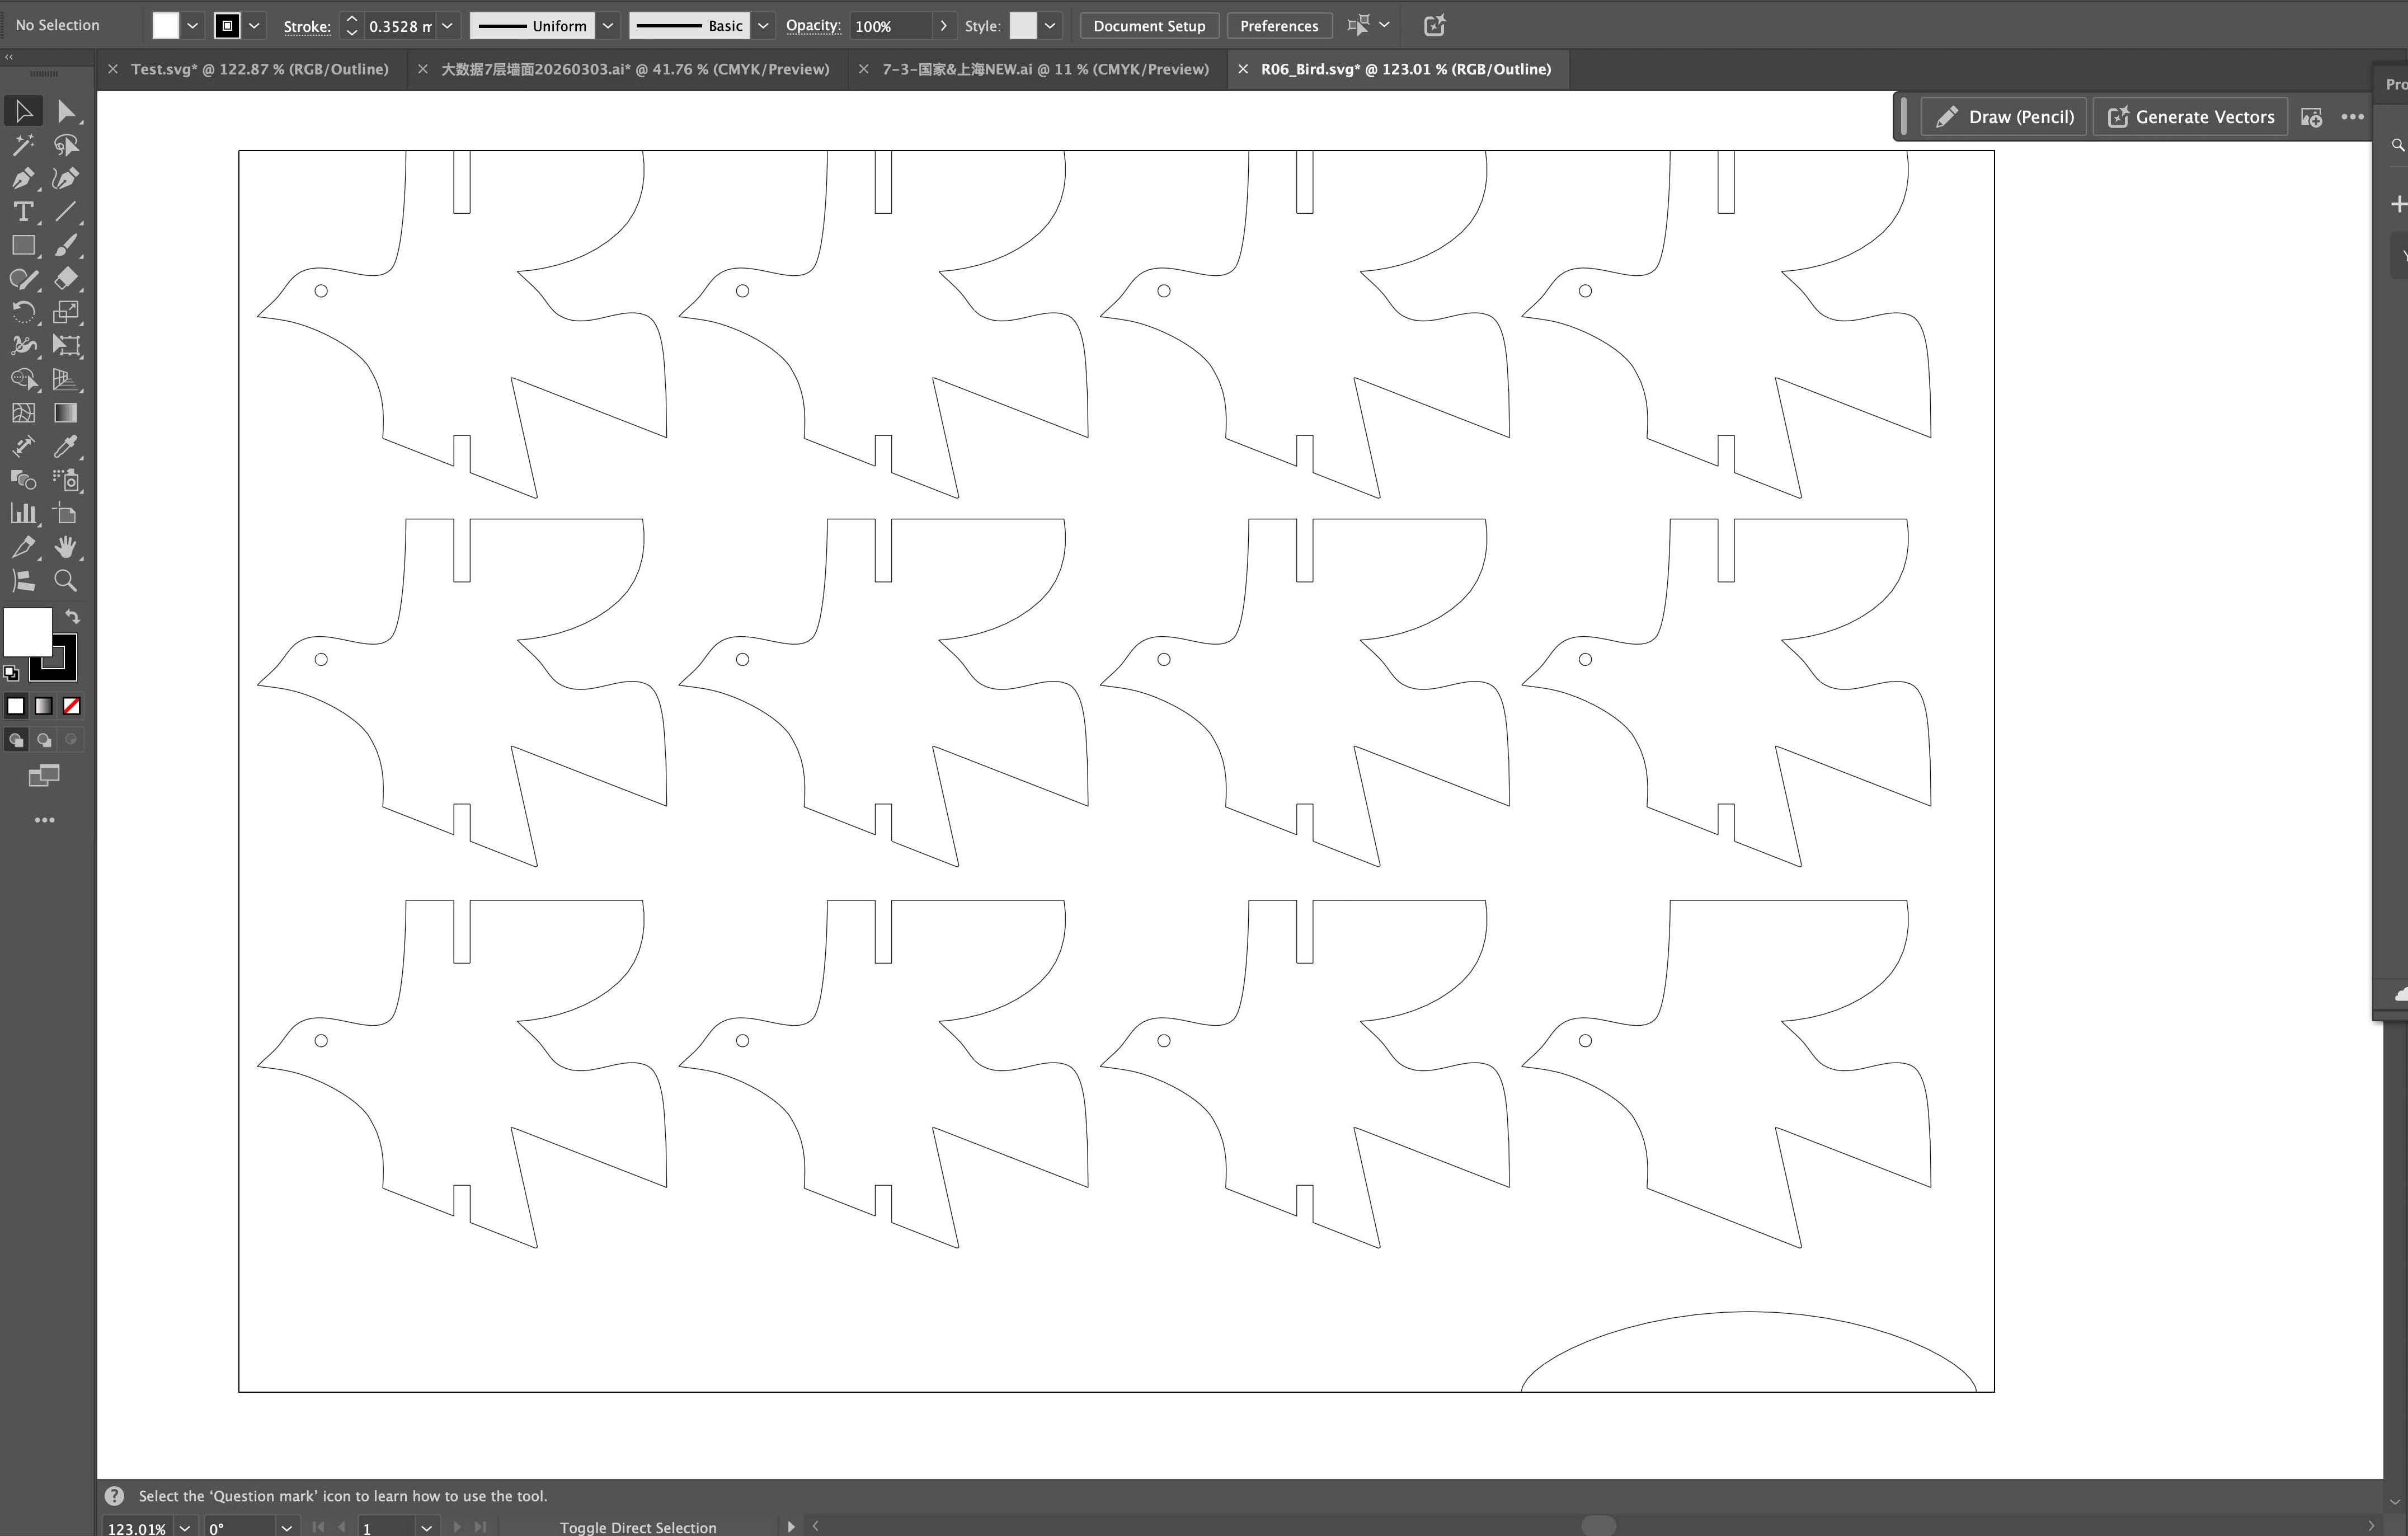This screenshot has width=2408, height=1536.
Task: Open the stroke weight dropdown
Action: [x=447, y=25]
